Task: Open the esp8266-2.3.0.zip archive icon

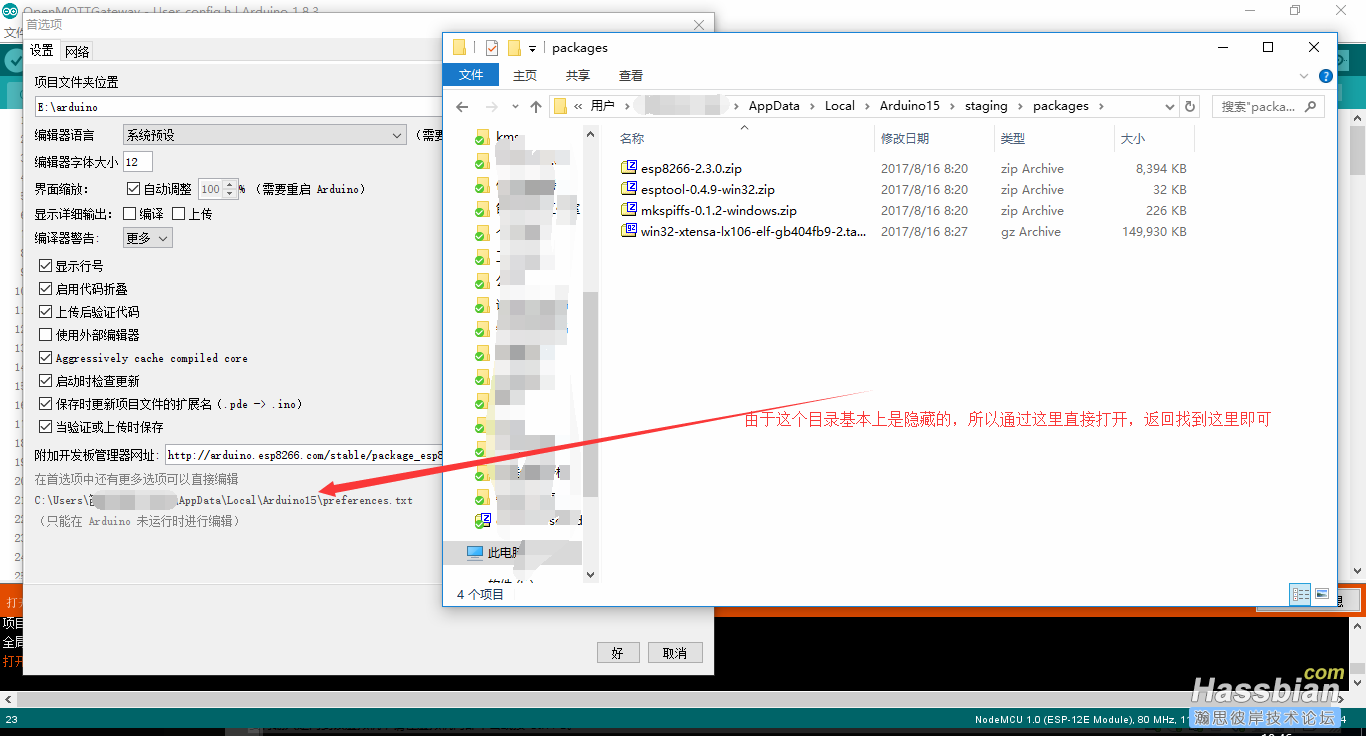Action: (x=629, y=168)
